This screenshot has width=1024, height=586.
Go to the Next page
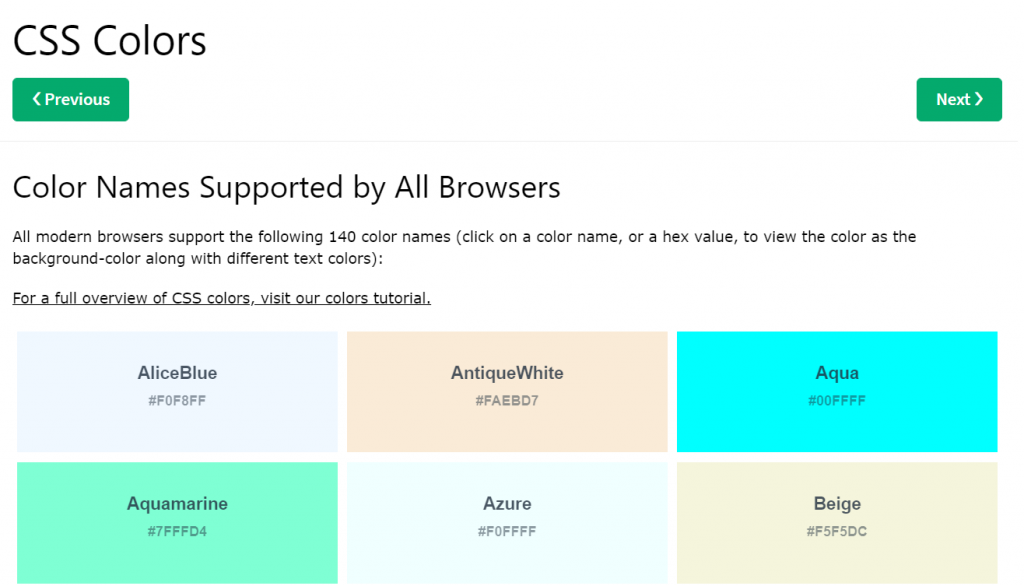959,99
